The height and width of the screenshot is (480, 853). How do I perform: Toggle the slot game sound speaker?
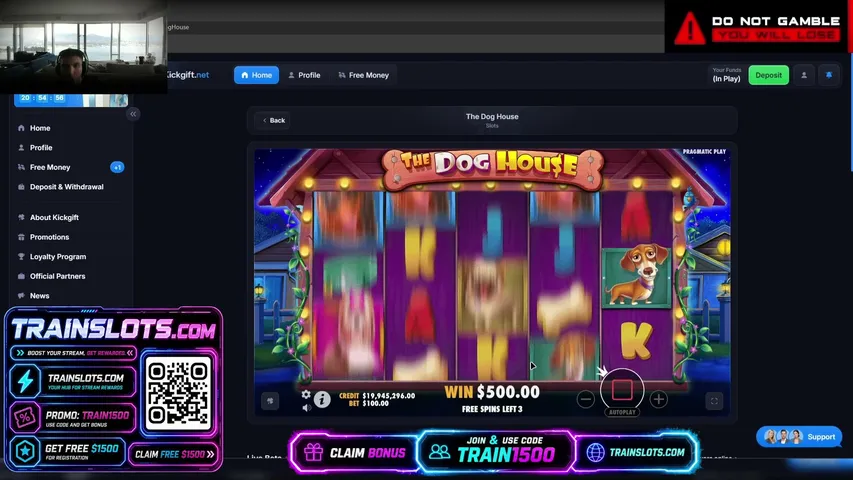[306, 407]
